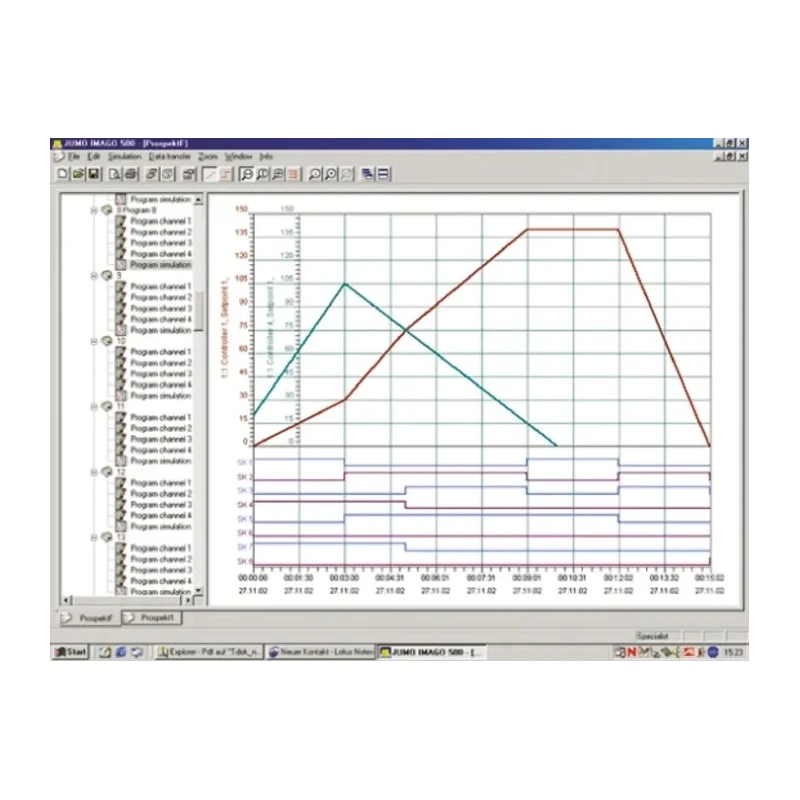Select the step curve mode icon
This screenshot has height=800, width=800.
click(x=226, y=174)
